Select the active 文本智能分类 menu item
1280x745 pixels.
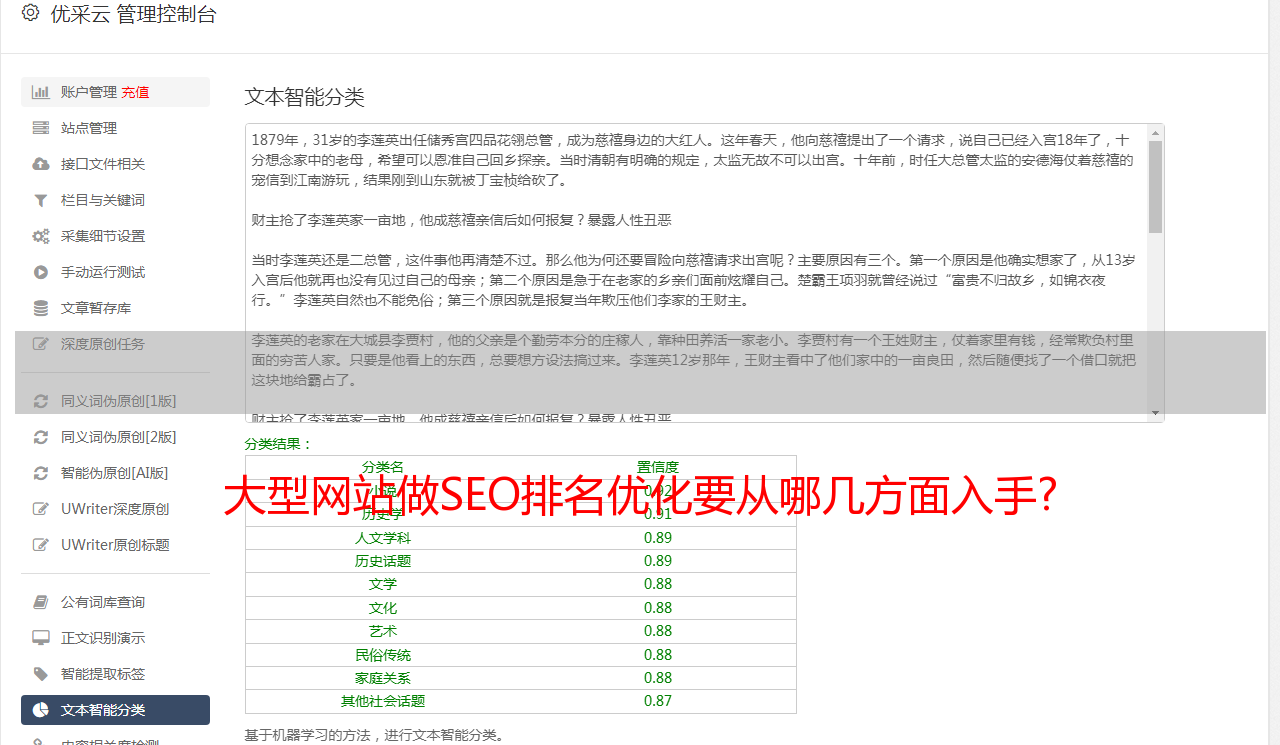pos(115,710)
